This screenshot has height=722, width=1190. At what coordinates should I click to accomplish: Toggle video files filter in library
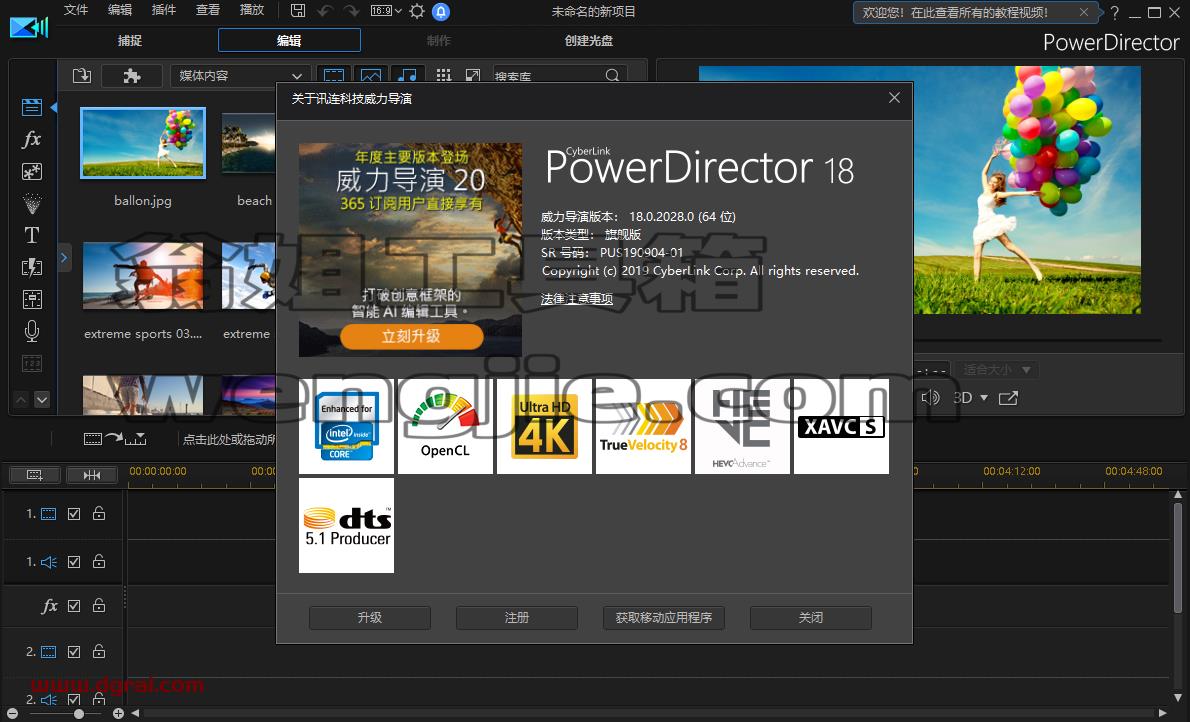tap(334, 75)
